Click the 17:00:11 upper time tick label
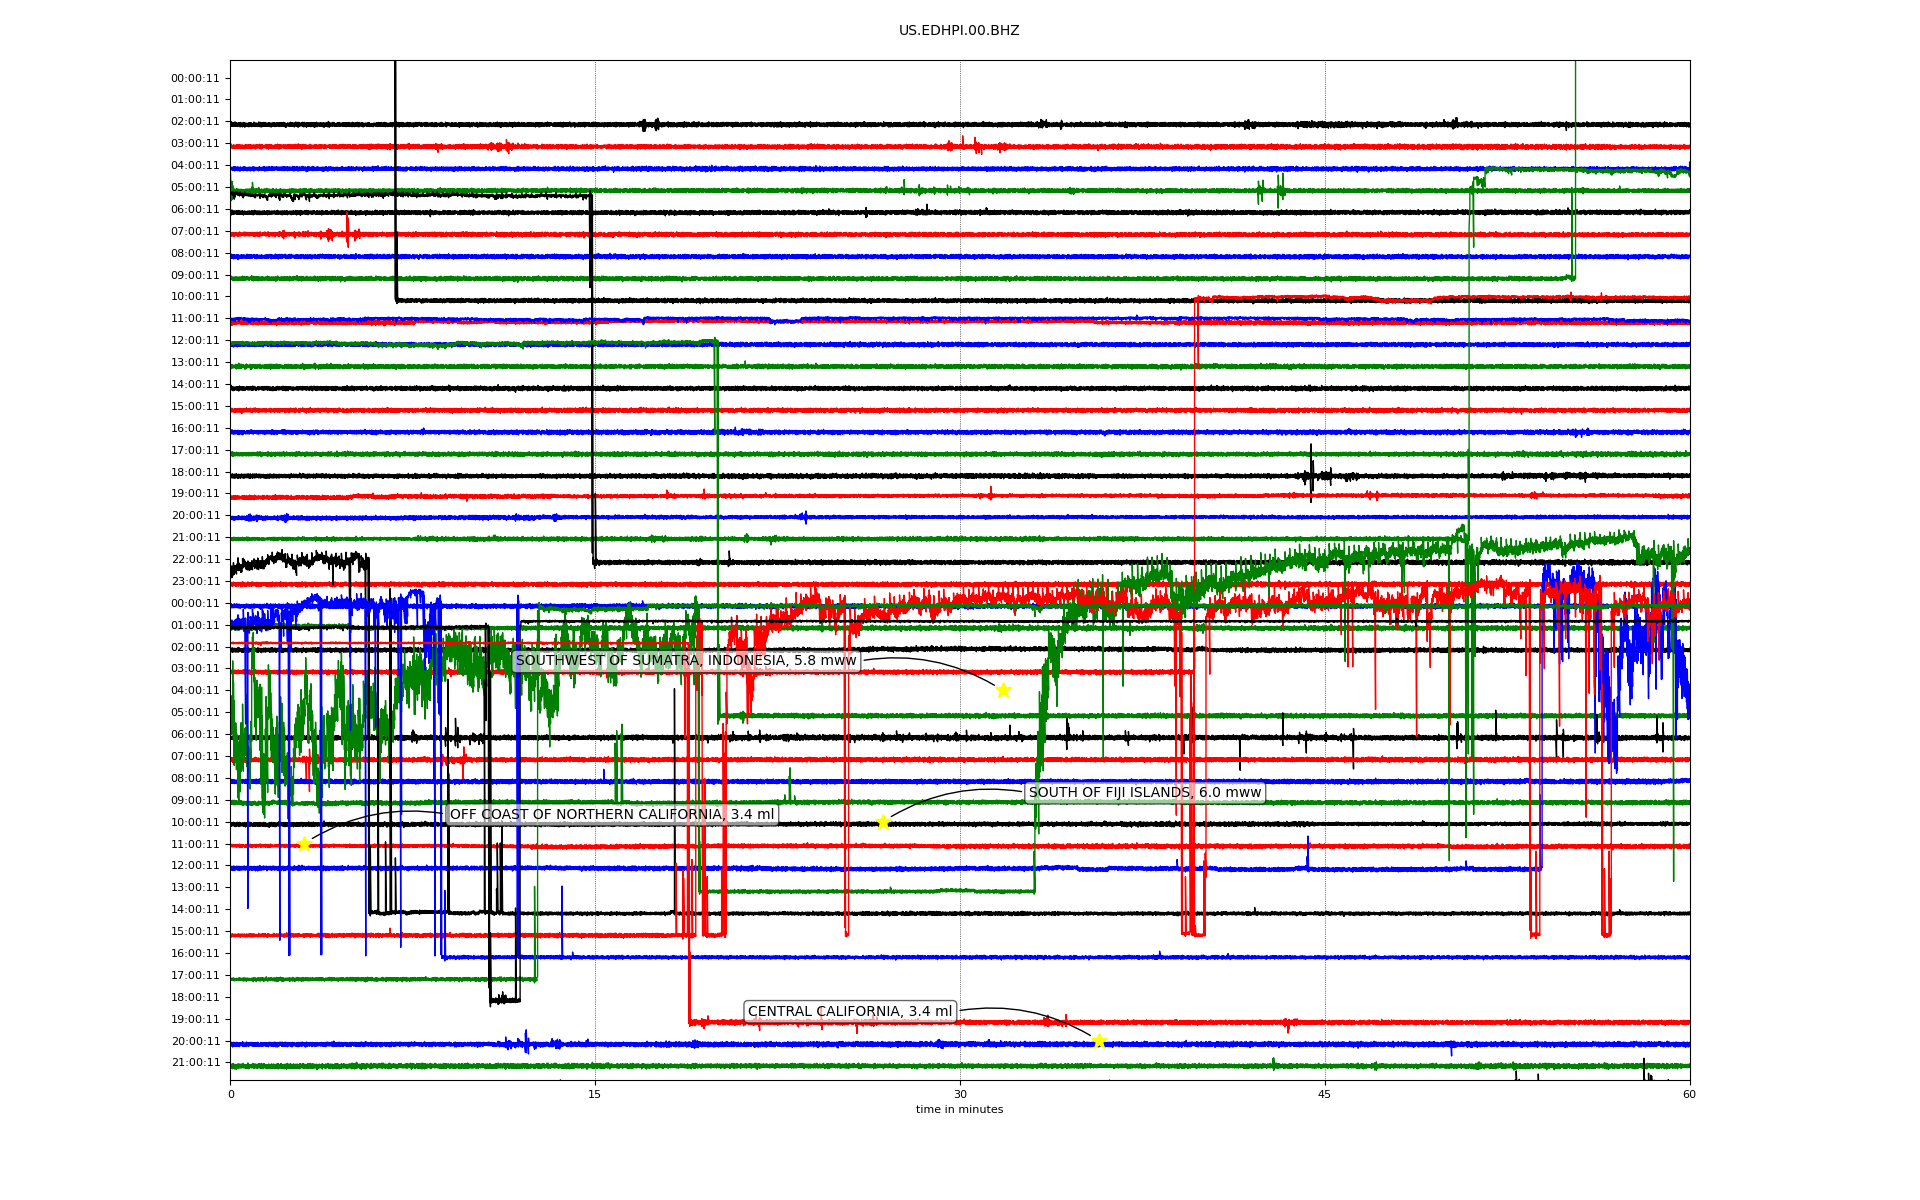The height and width of the screenshot is (1200, 1920). point(195,450)
